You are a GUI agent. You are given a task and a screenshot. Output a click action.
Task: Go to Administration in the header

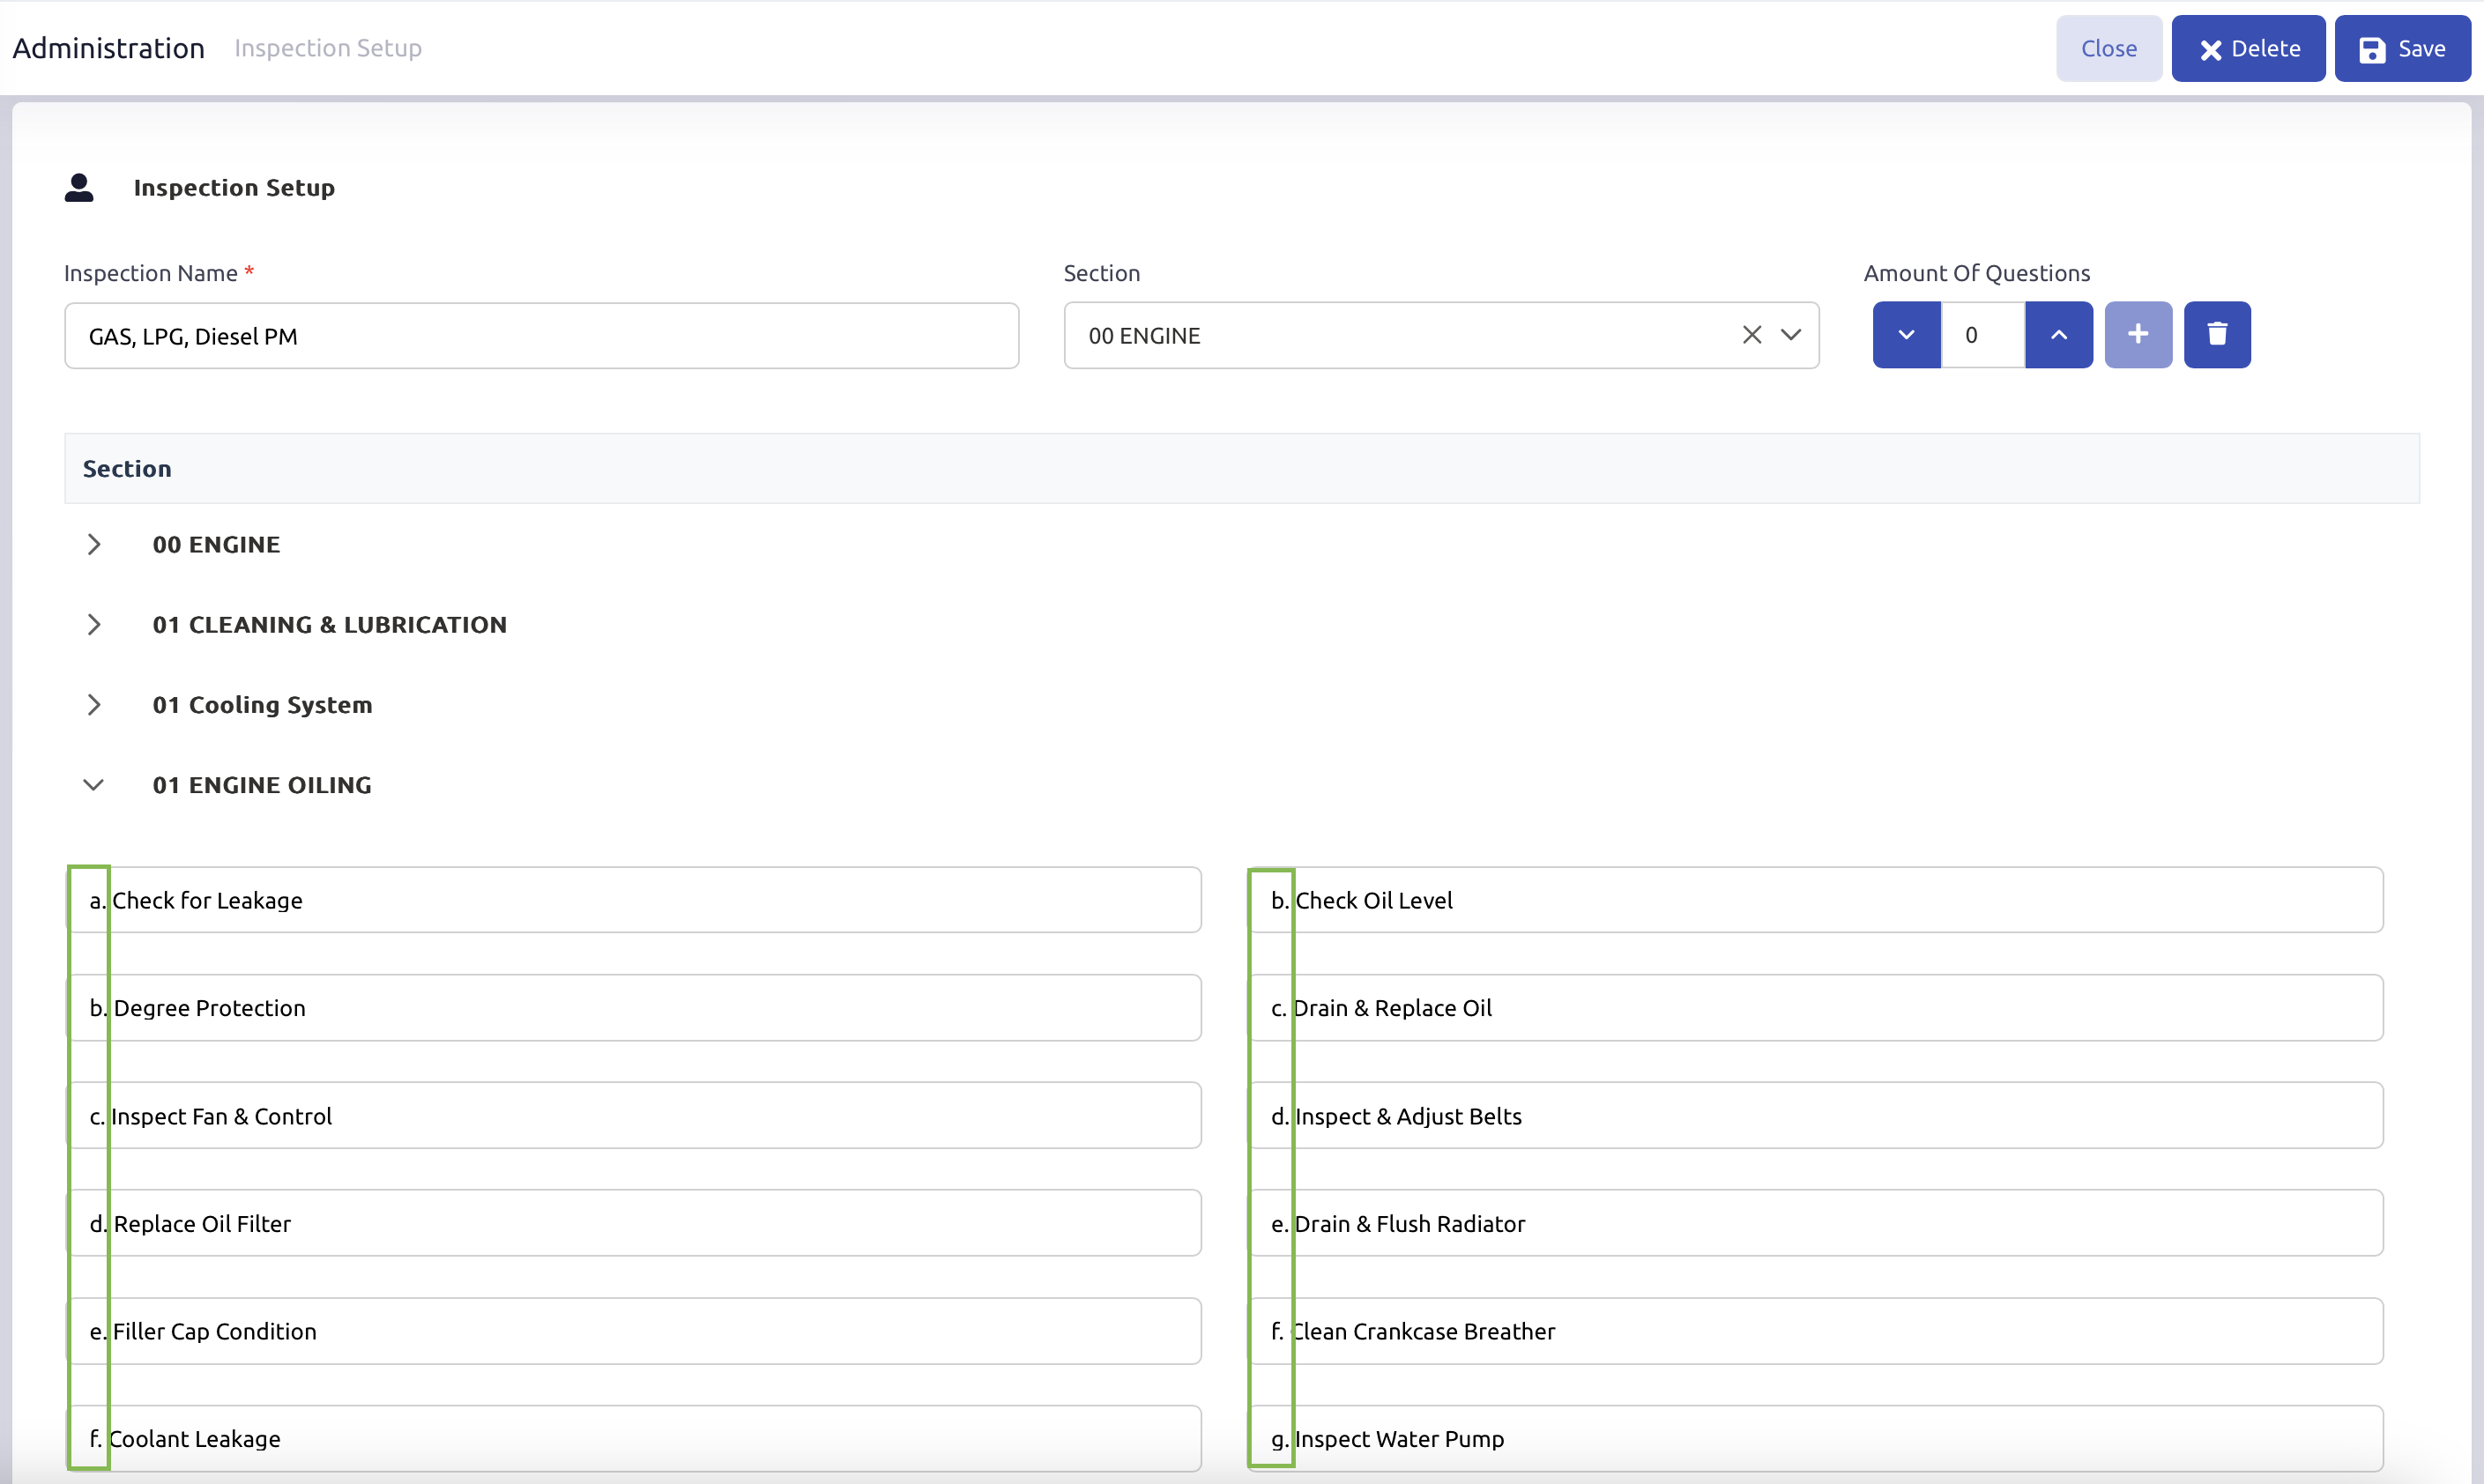pyautogui.click(x=109, y=49)
